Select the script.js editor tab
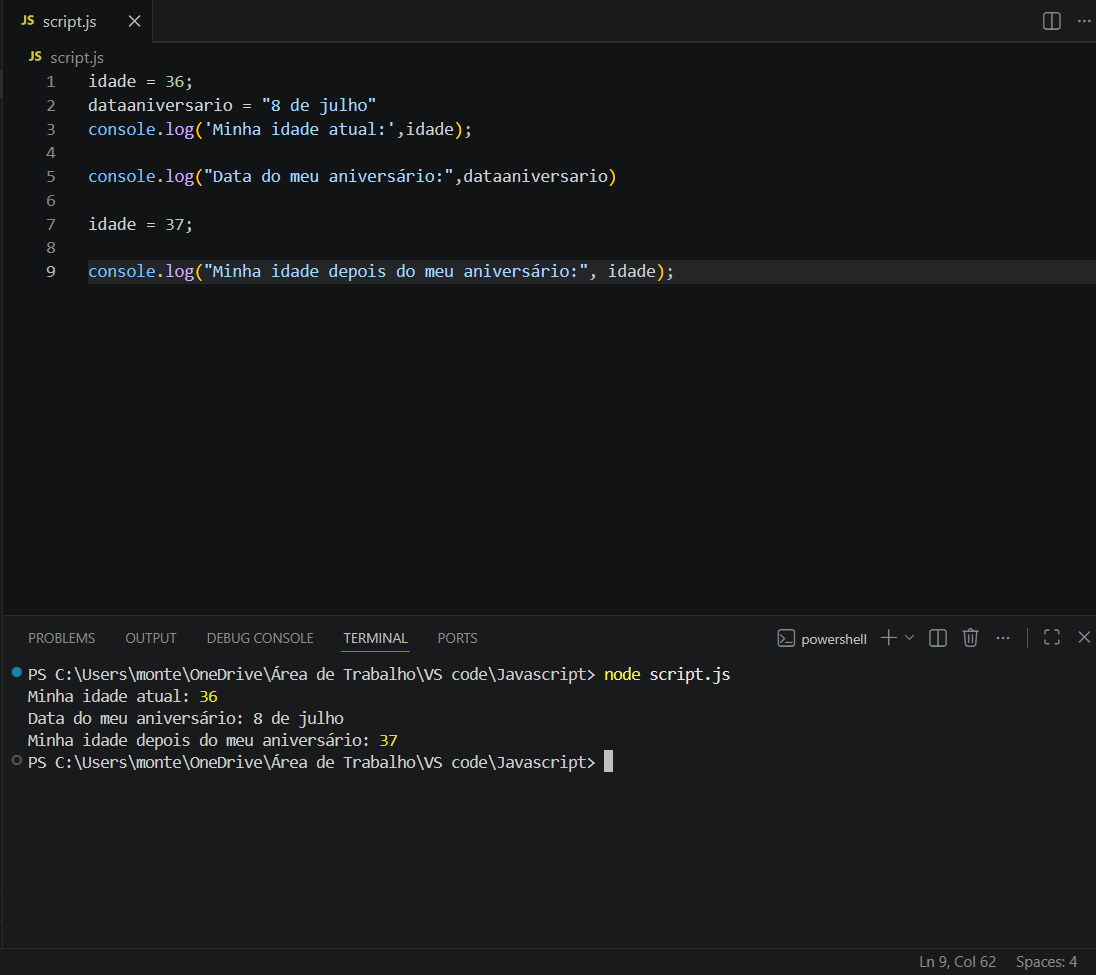The width and height of the screenshot is (1096, 975). pyautogui.click(x=77, y=21)
